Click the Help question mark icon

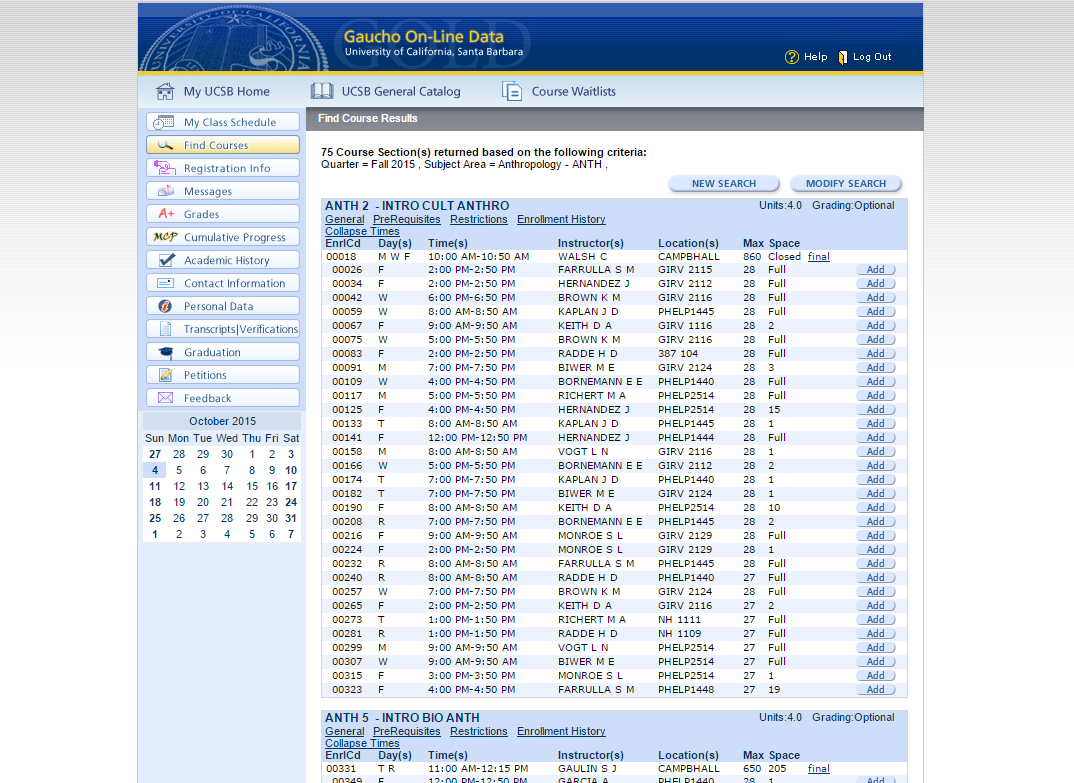coord(791,57)
